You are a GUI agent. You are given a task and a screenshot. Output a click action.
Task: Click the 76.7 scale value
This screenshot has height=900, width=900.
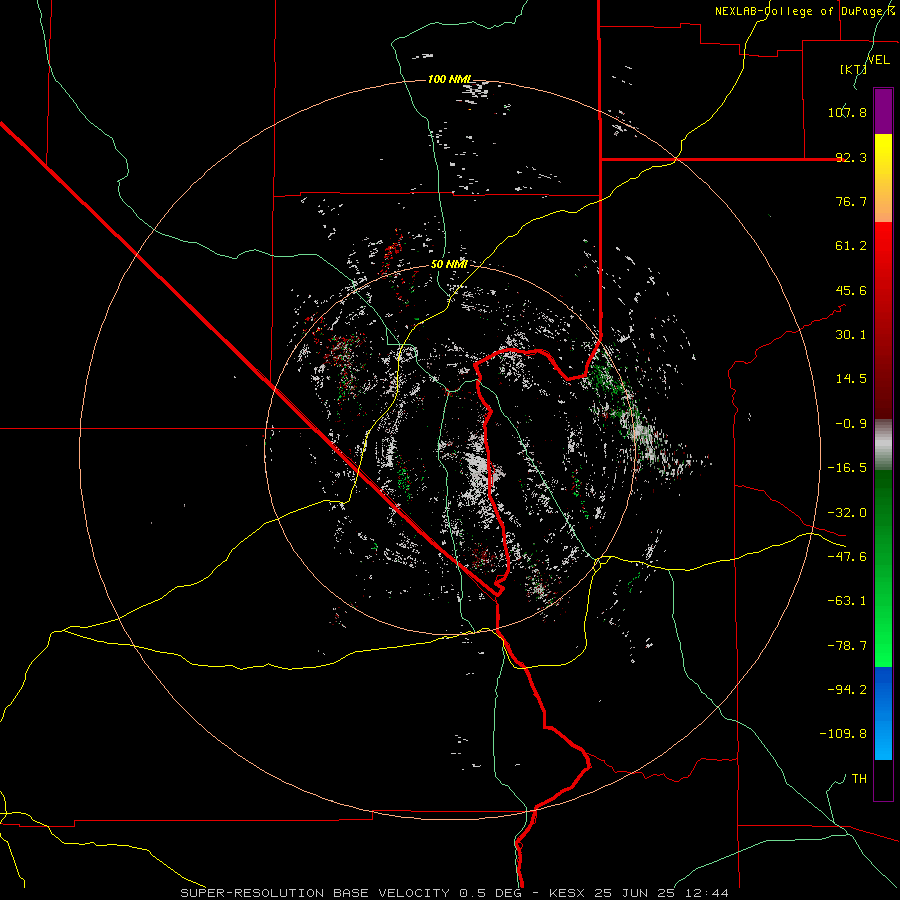click(851, 201)
